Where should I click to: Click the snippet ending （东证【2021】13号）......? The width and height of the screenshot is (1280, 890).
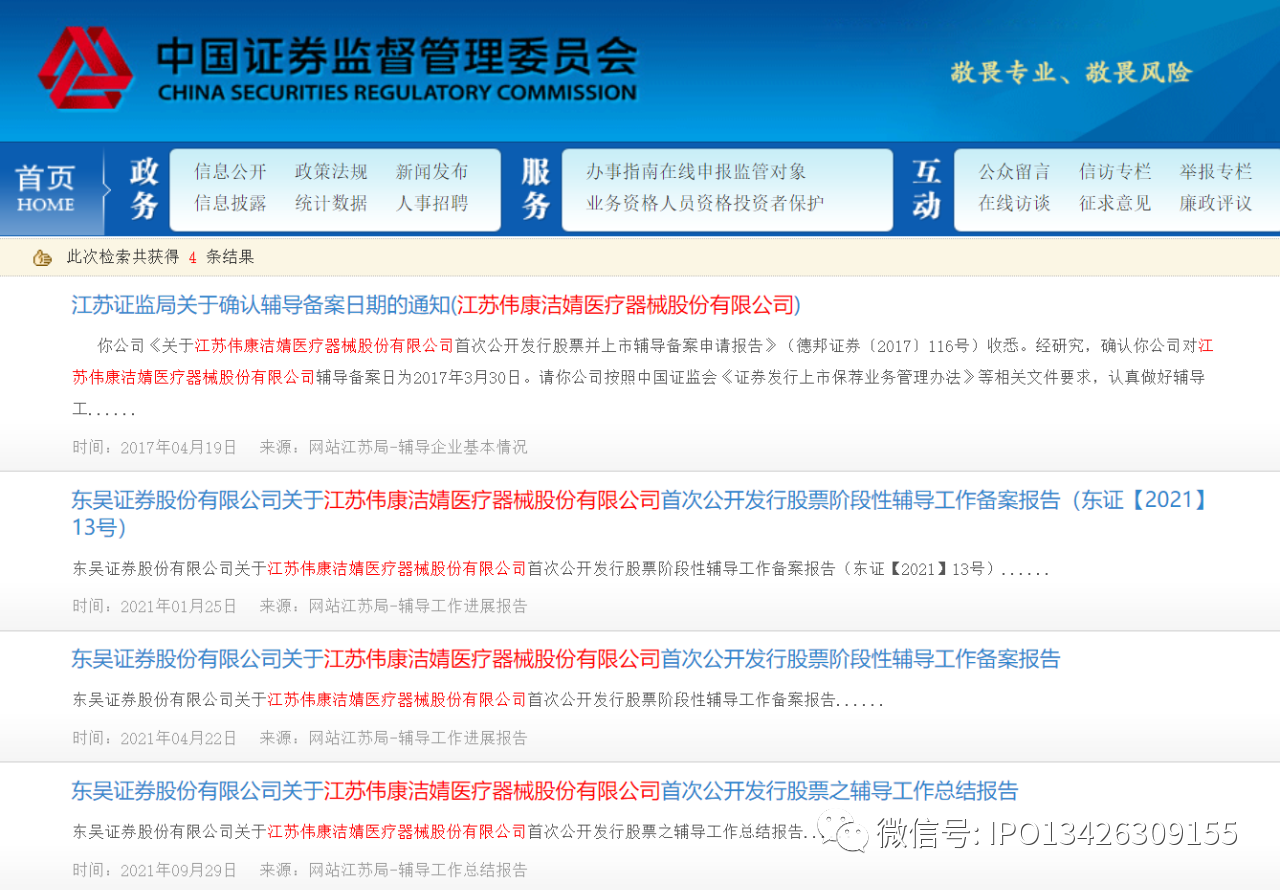(561, 569)
